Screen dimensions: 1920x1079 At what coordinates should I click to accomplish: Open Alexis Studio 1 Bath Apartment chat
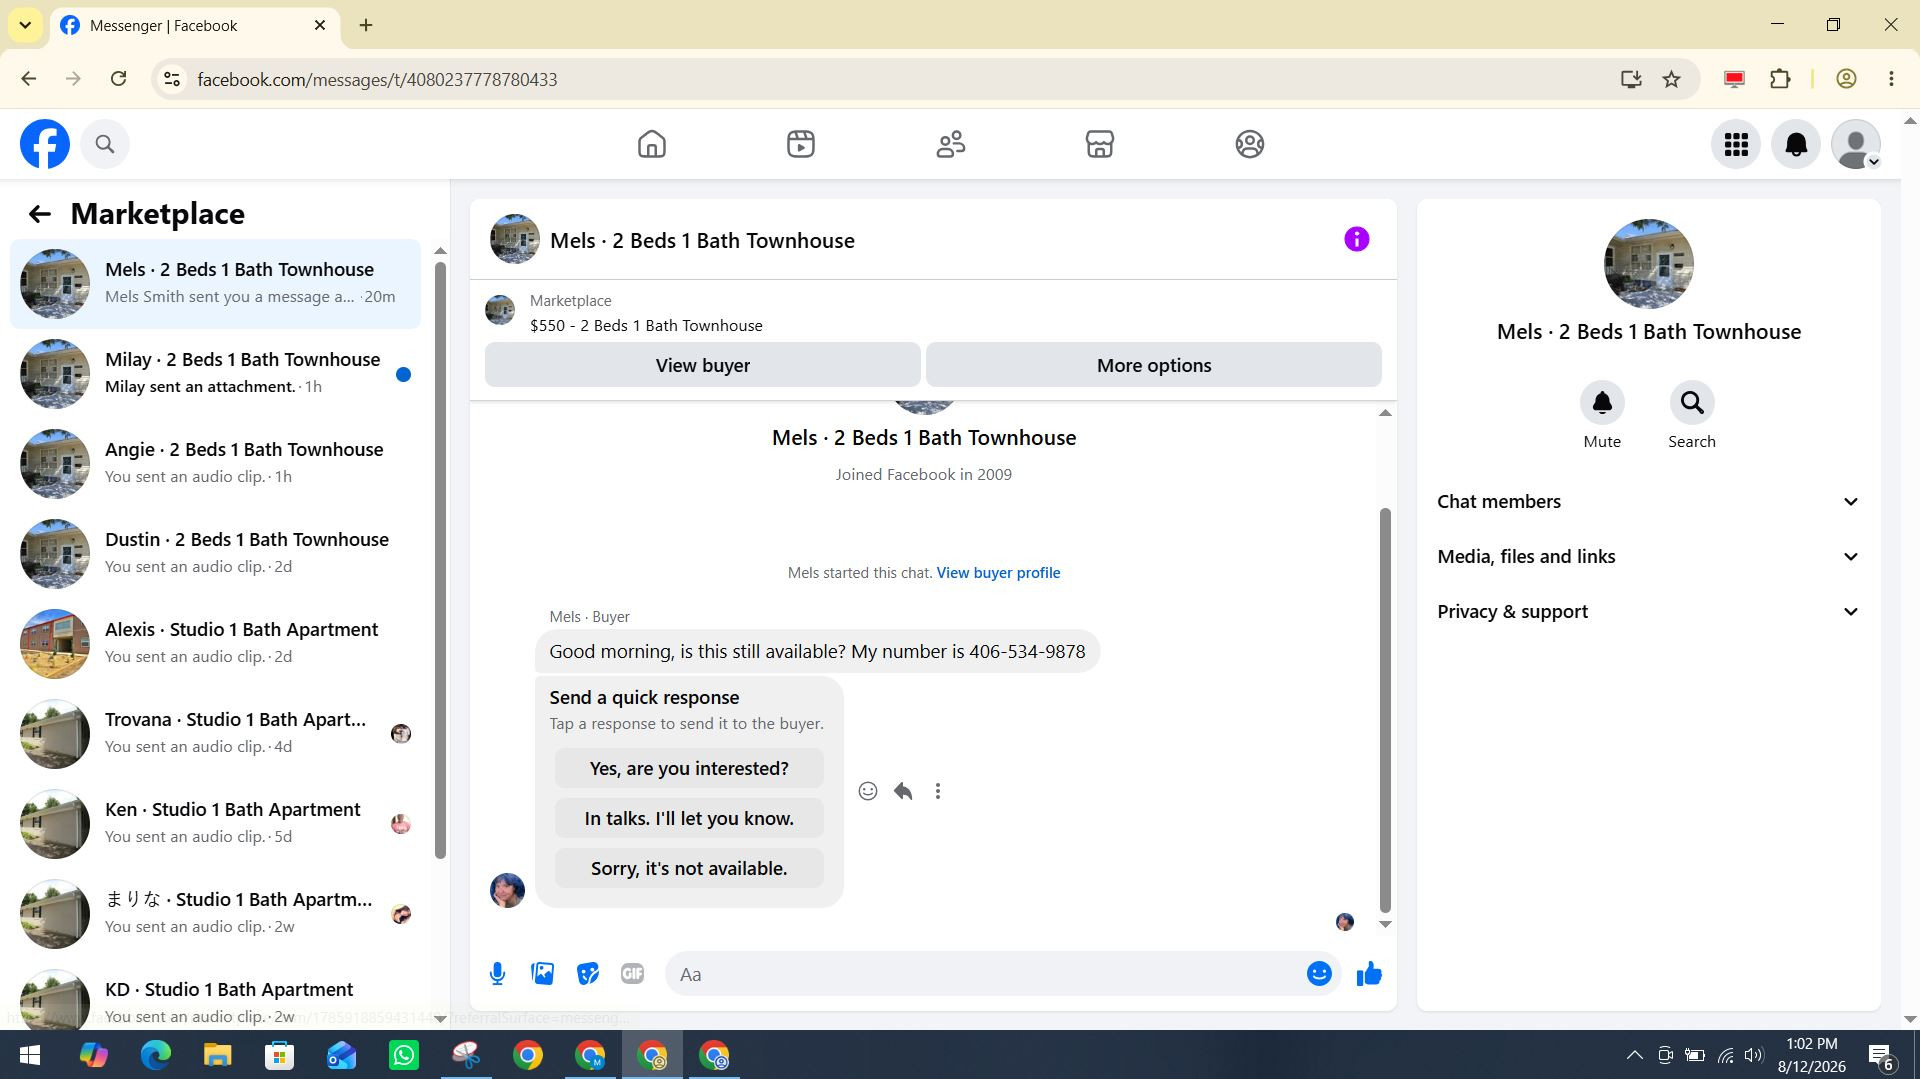point(215,644)
